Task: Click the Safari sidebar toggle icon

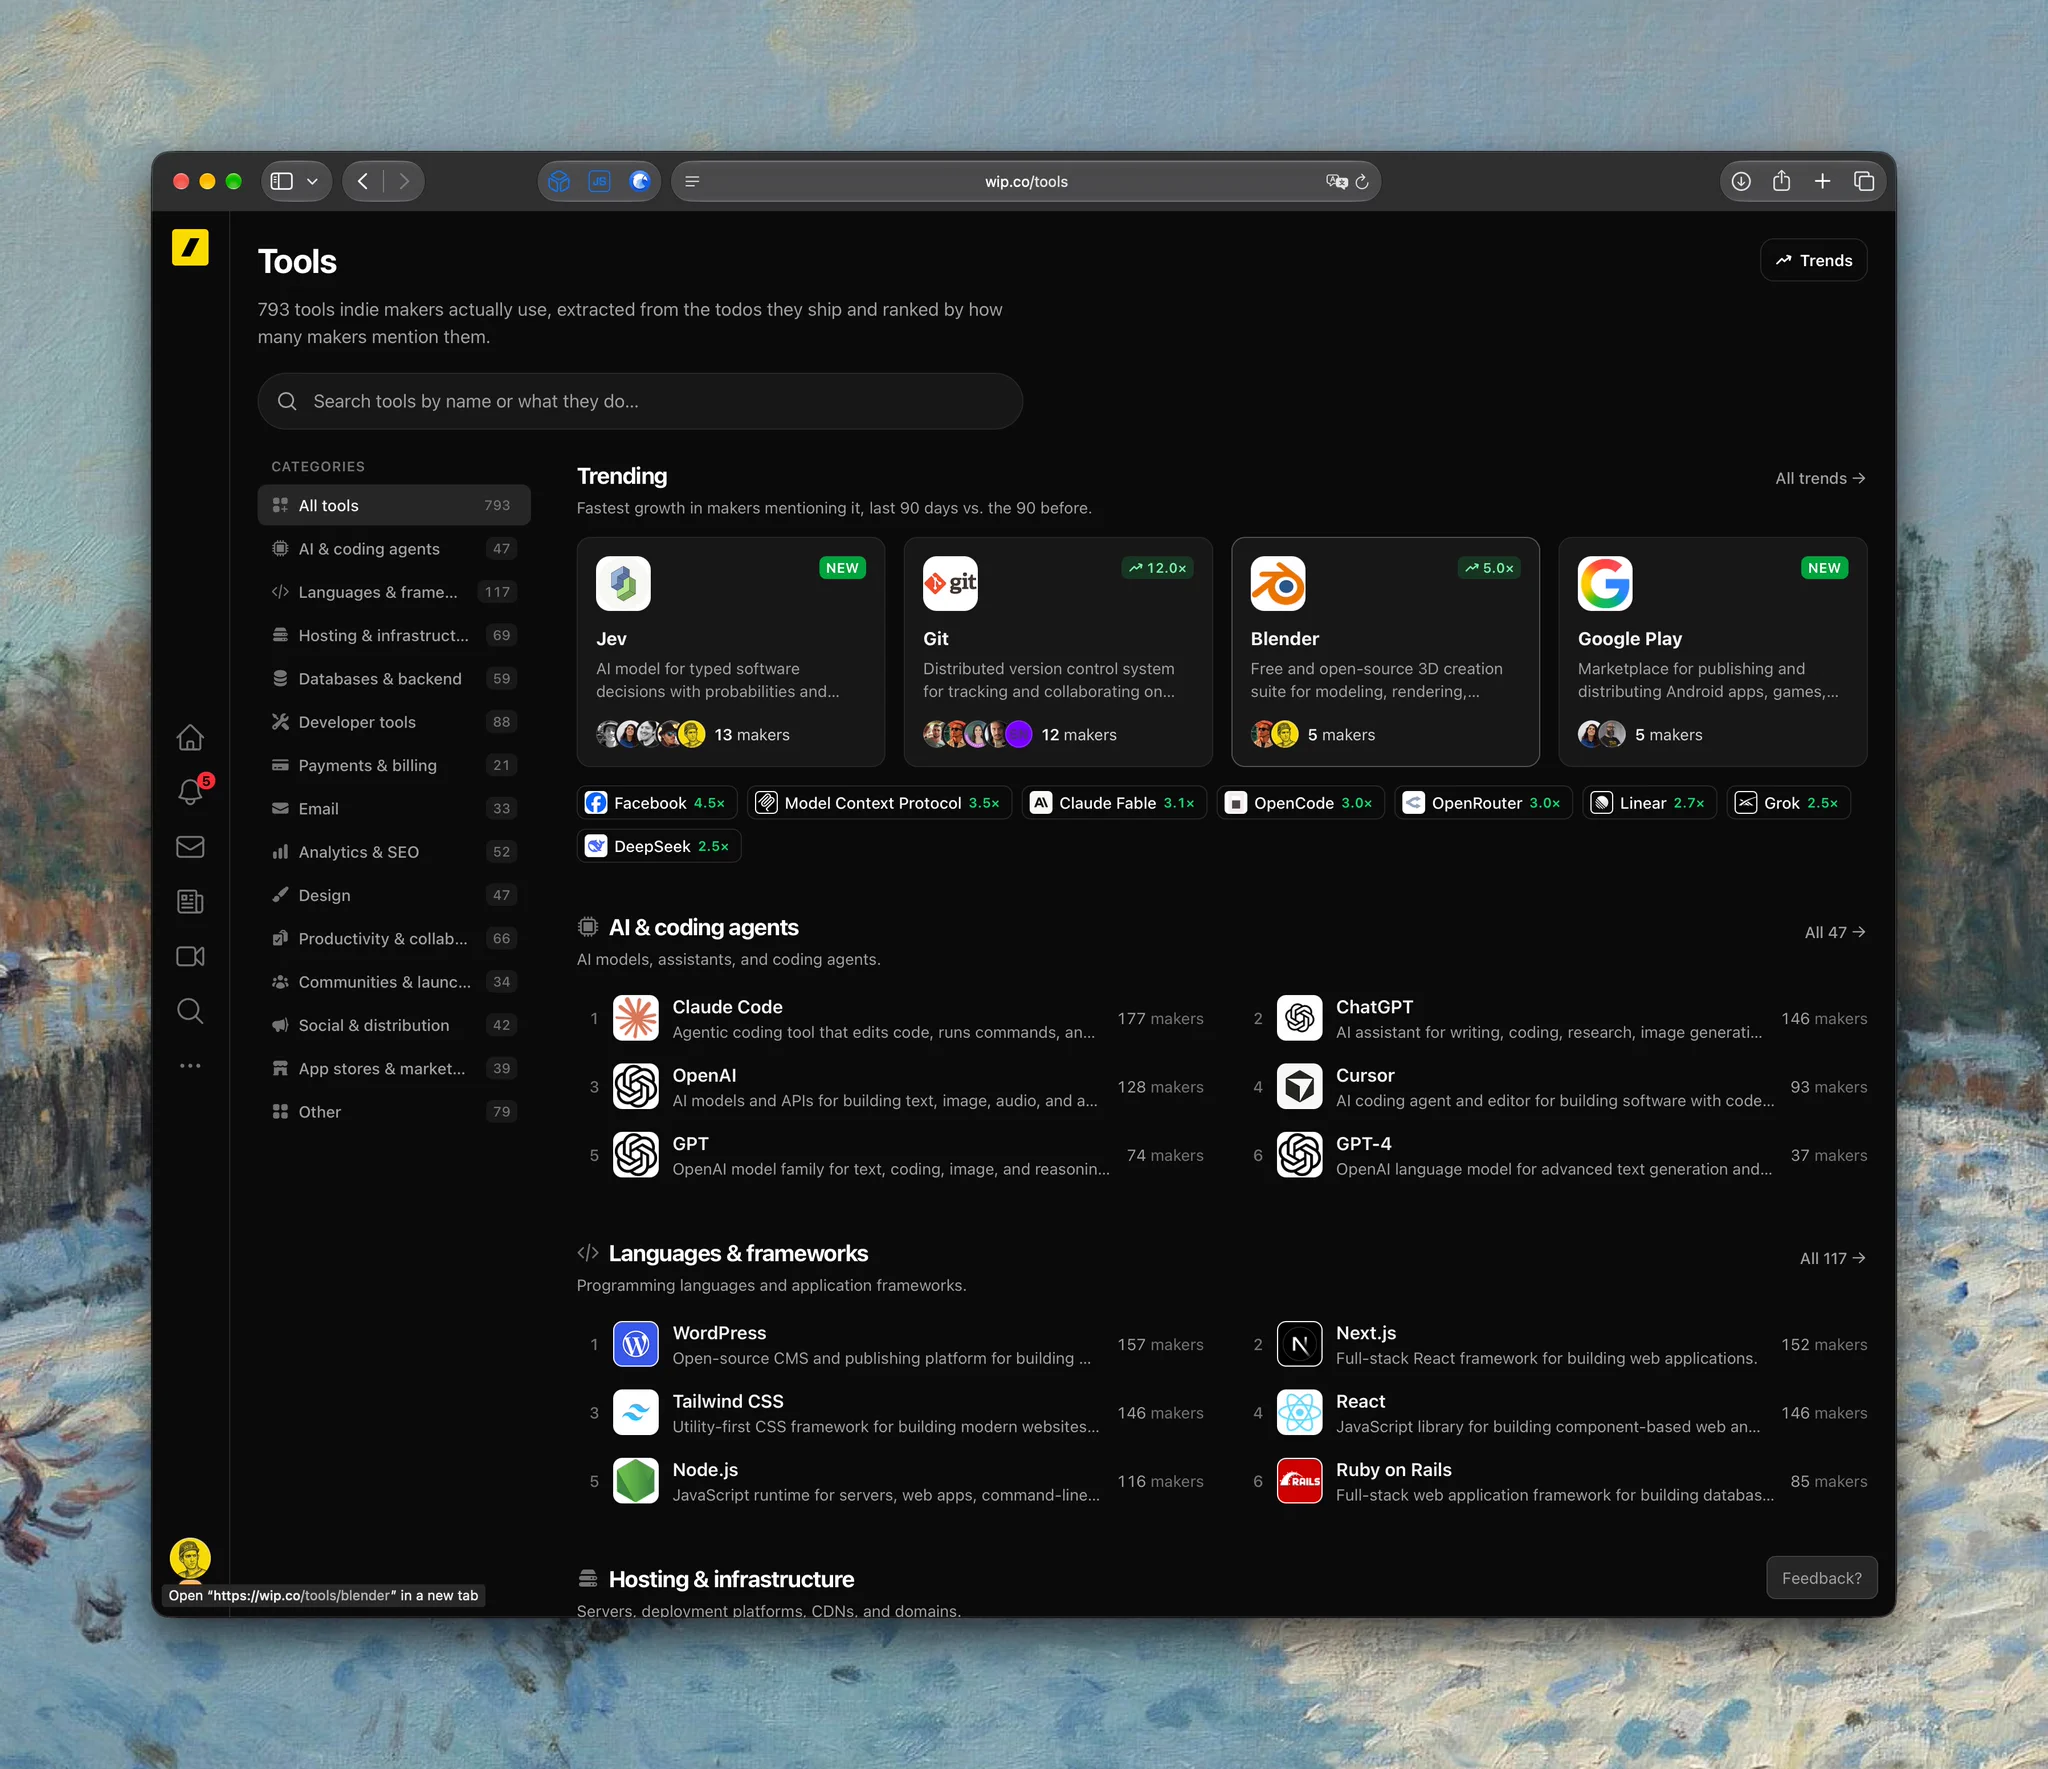Action: (282, 181)
